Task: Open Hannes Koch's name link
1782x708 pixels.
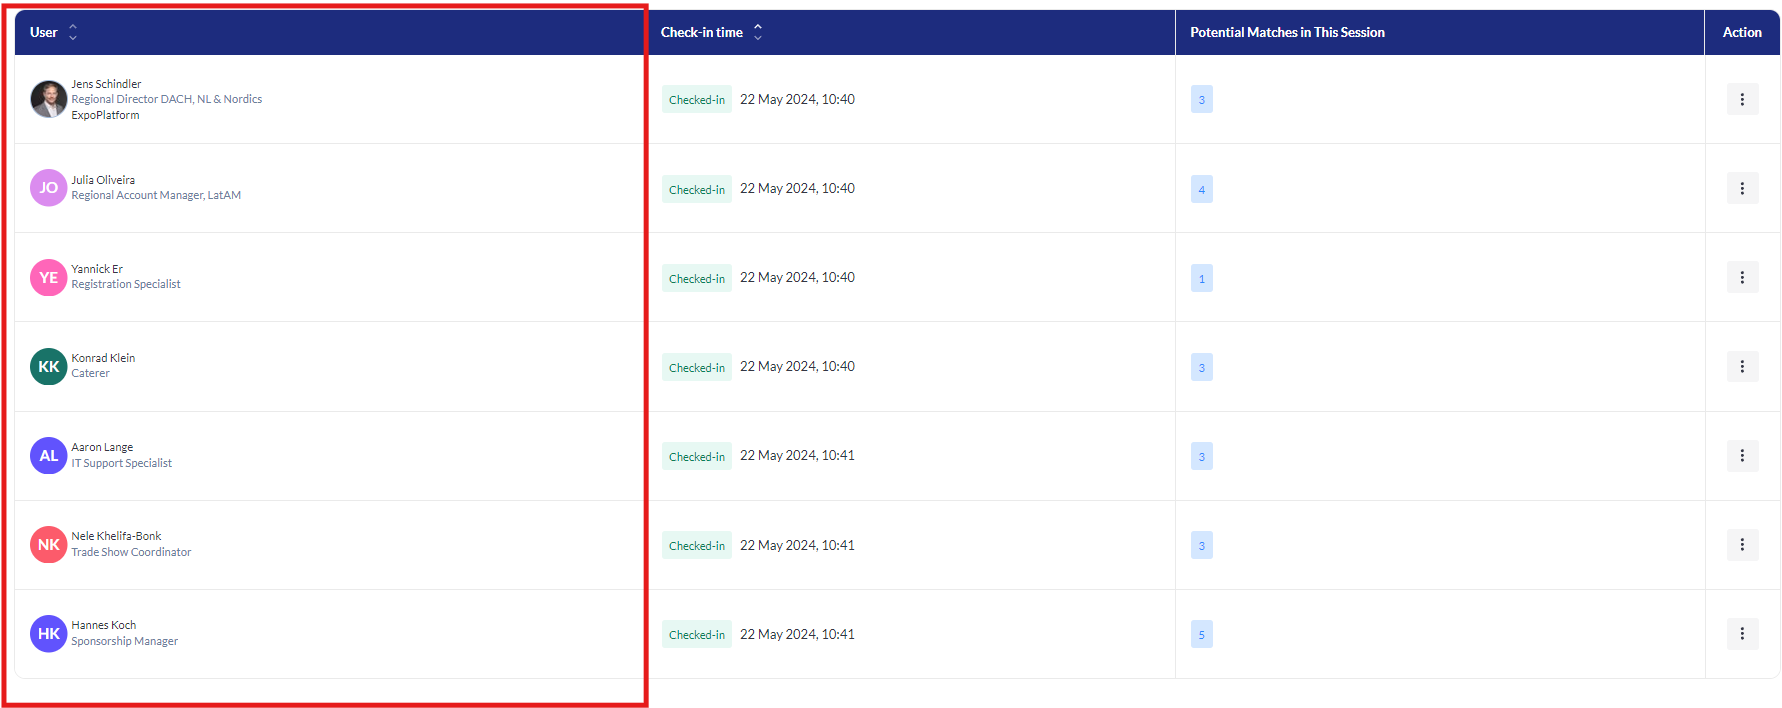Action: click(x=103, y=625)
